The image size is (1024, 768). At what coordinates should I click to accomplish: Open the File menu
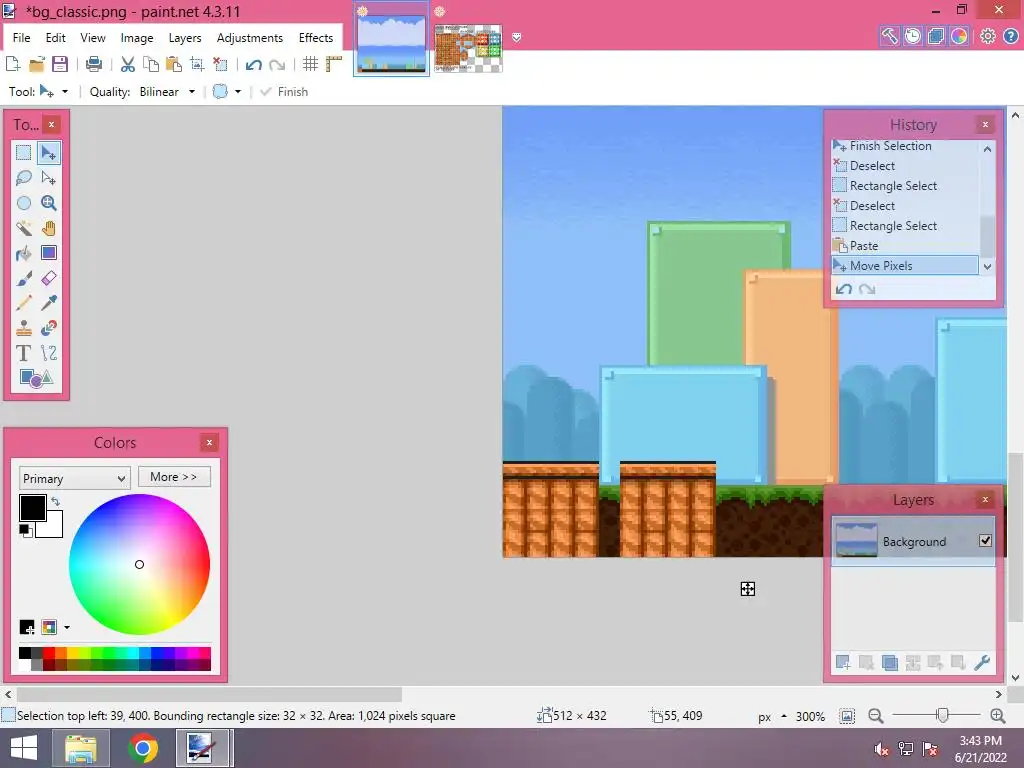[x=22, y=38]
